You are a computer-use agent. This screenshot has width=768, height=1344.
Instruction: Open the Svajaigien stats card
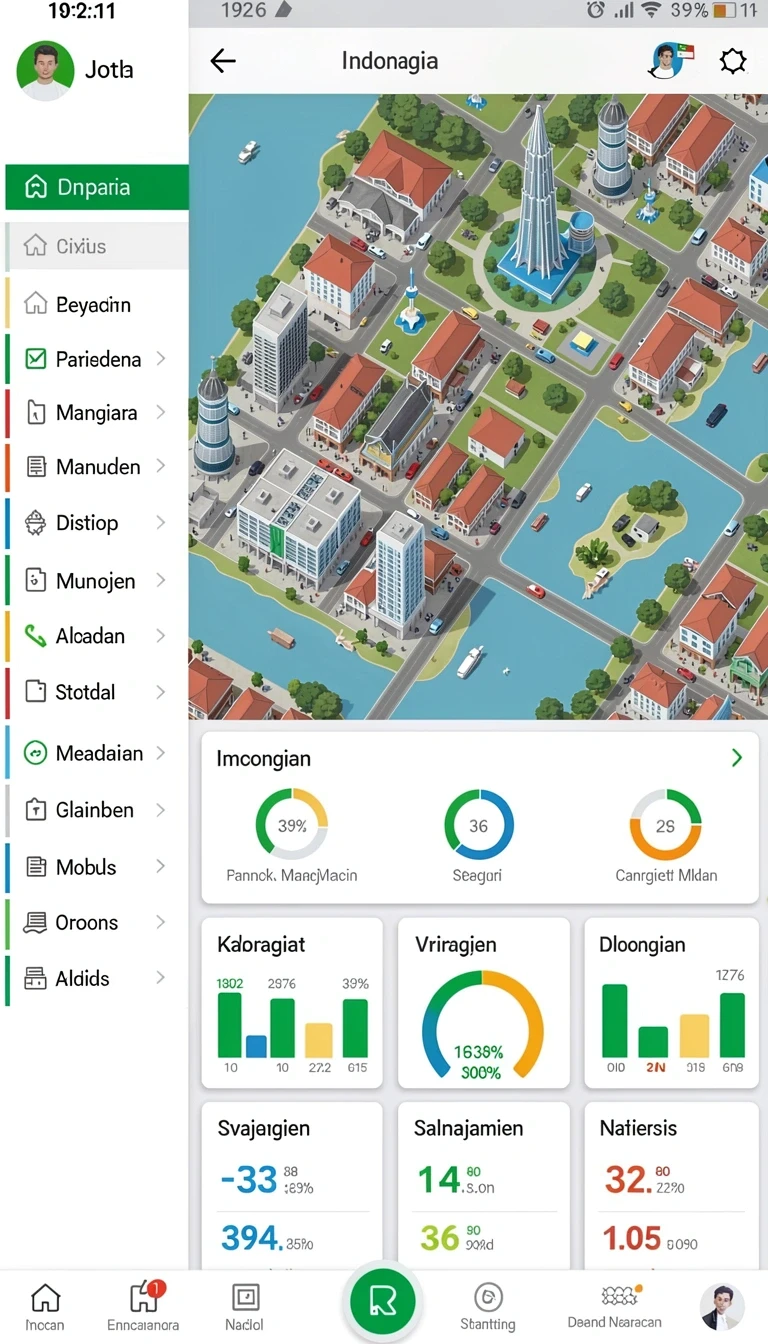[292, 1186]
